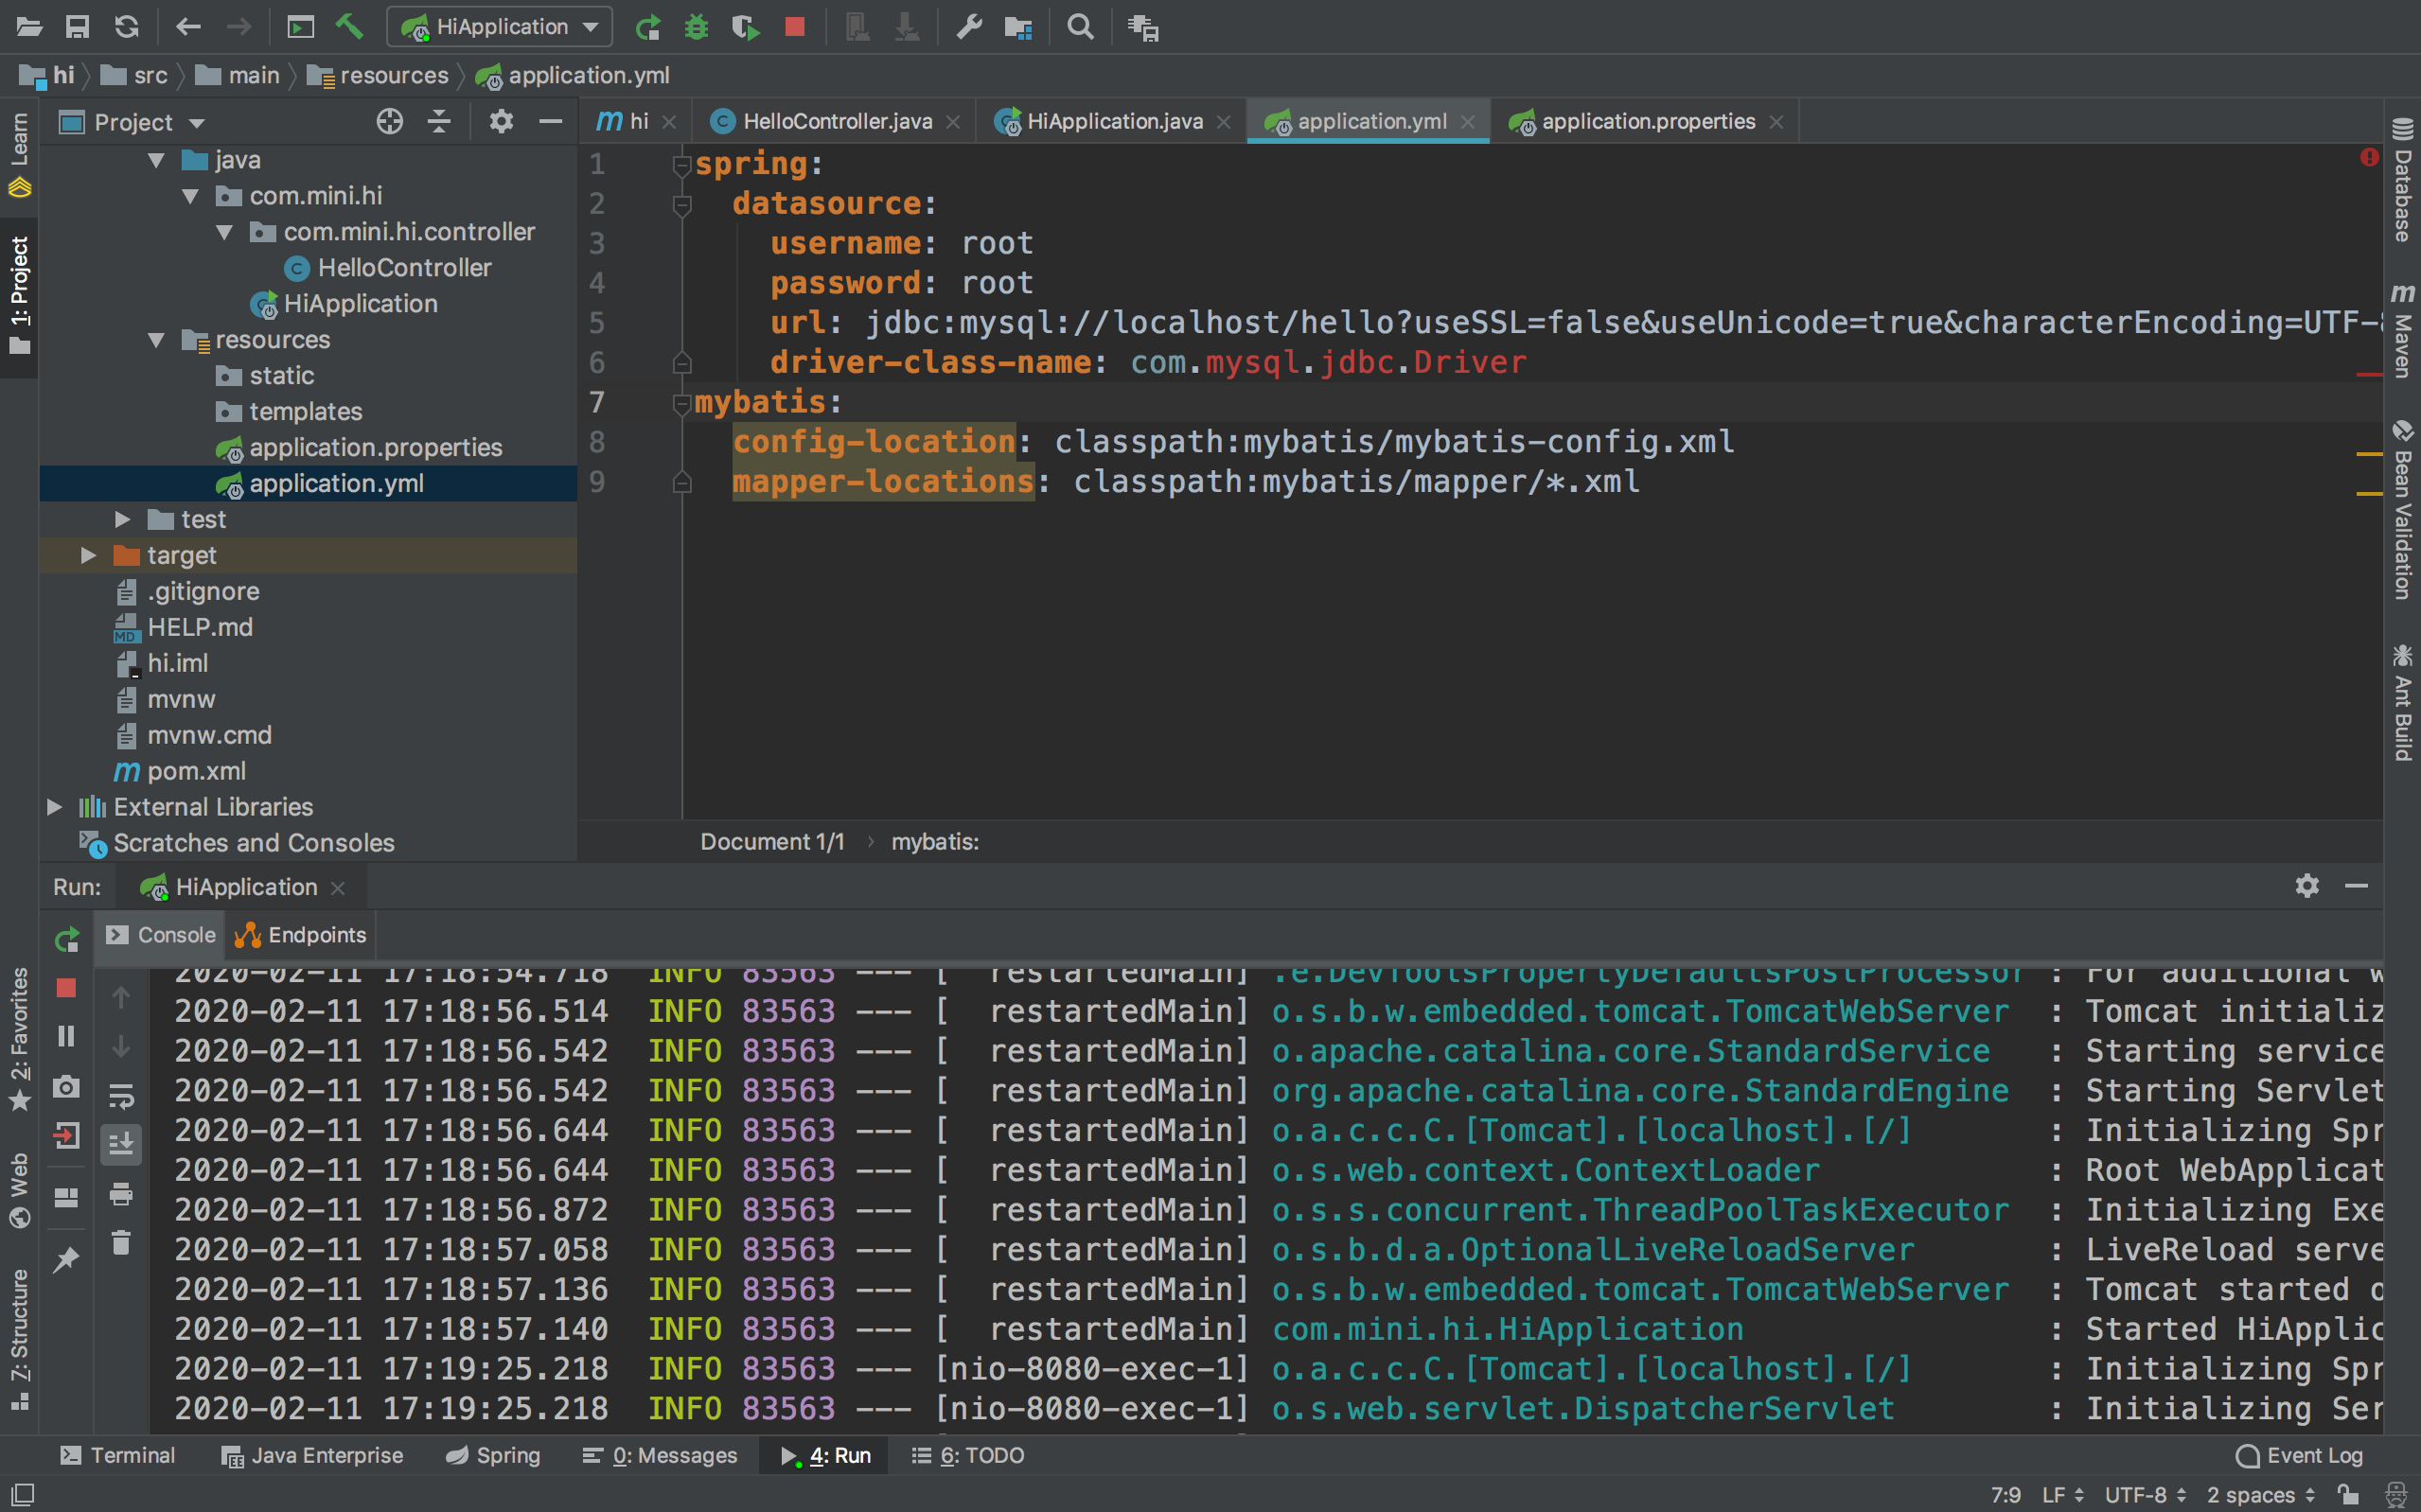2421x1512 pixels.
Task: Click the Build project hammer icon
Action: click(x=348, y=26)
